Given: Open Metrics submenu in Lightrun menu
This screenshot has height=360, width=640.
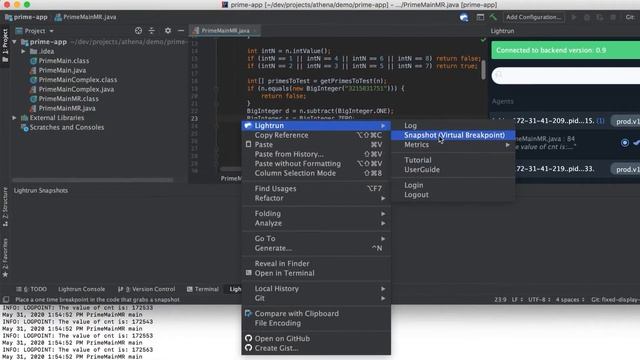Looking at the screenshot, I should [x=453, y=145].
